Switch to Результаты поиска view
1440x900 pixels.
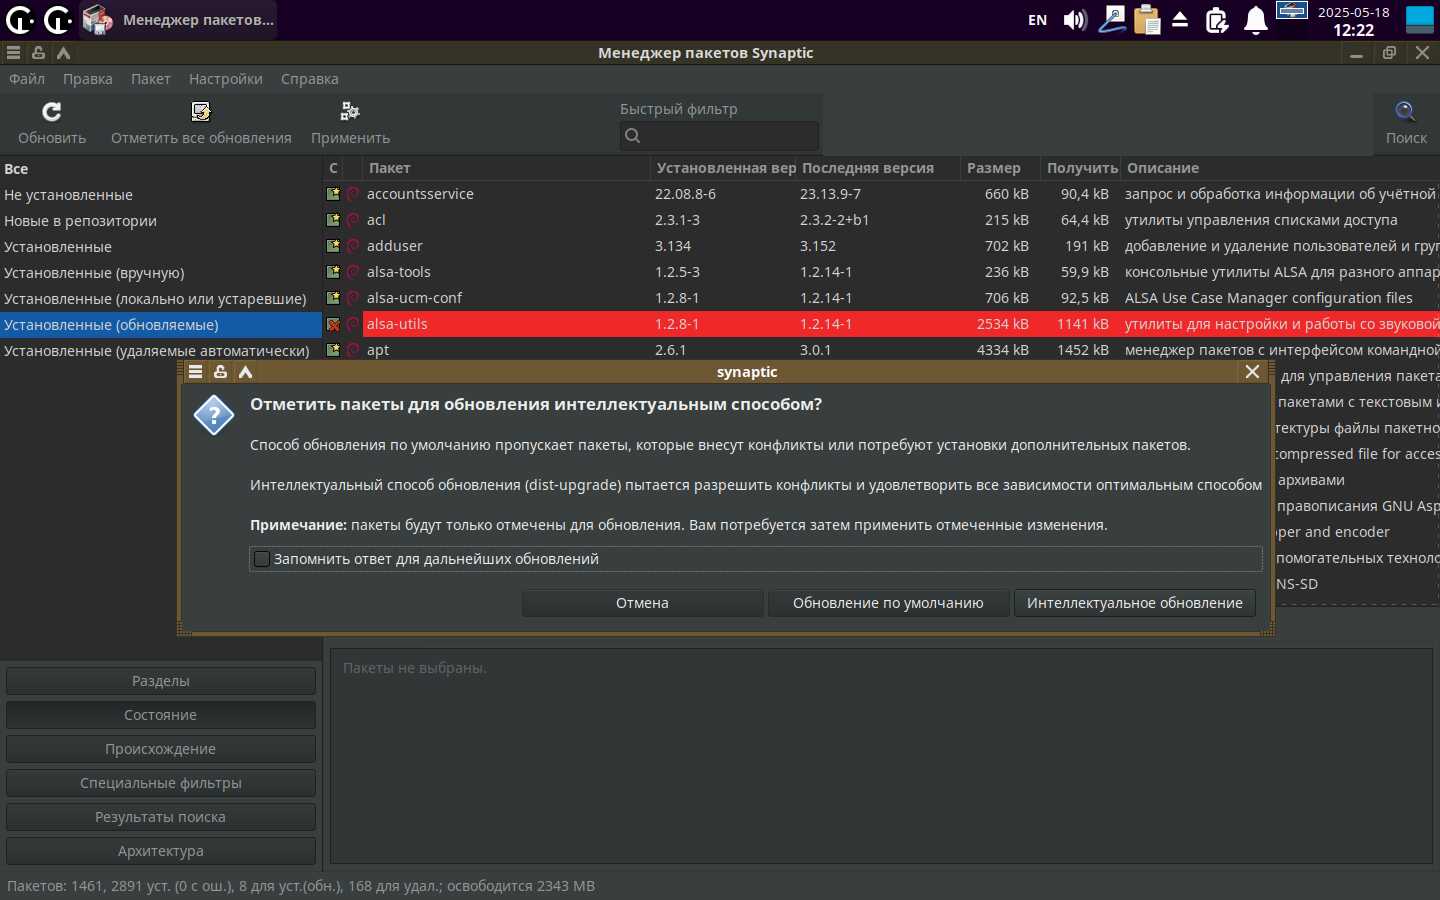coord(161,817)
